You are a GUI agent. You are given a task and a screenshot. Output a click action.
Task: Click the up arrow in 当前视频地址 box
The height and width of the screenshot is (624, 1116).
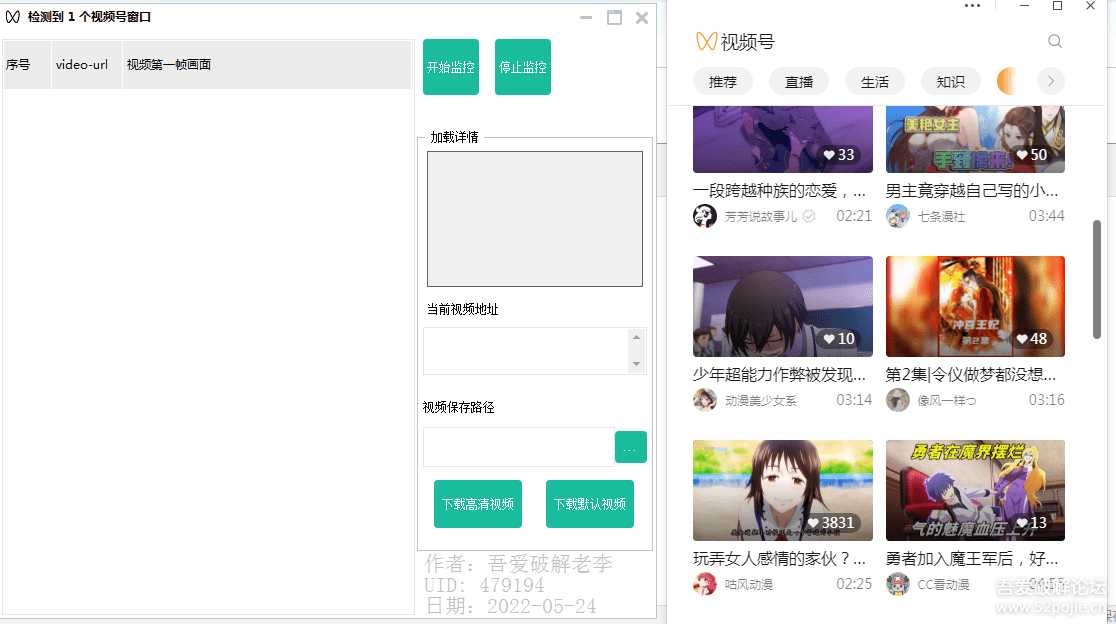pyautogui.click(x=637, y=338)
